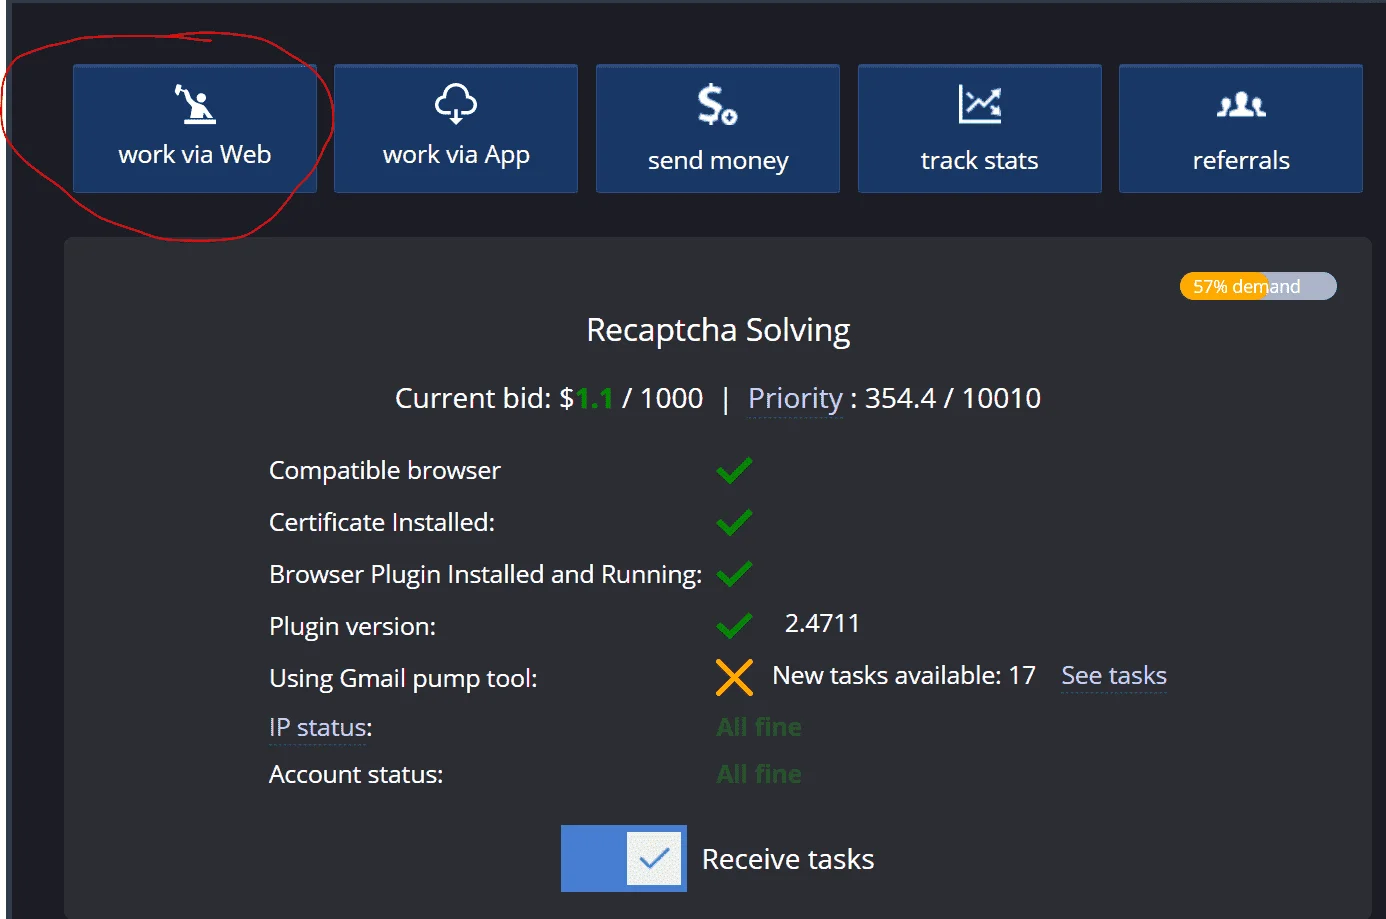
Task: Click plugin version number 2.4711
Action: [x=822, y=623]
